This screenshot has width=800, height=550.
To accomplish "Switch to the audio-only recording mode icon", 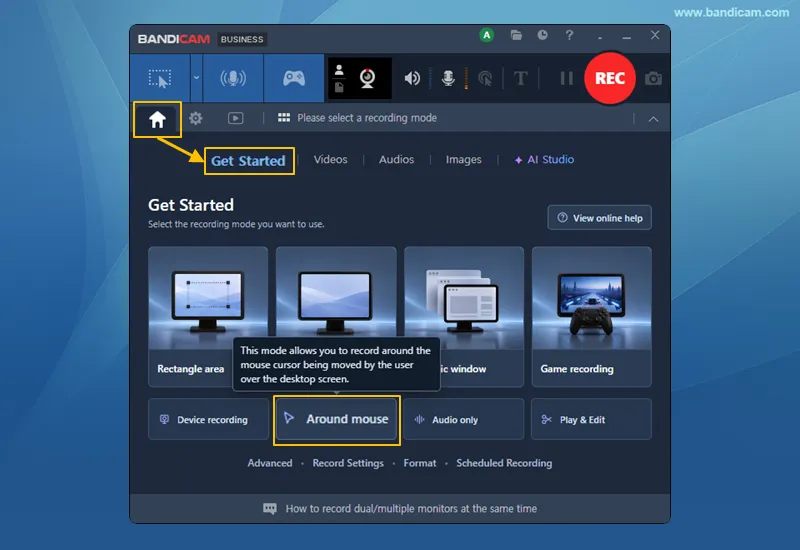I will (x=233, y=78).
